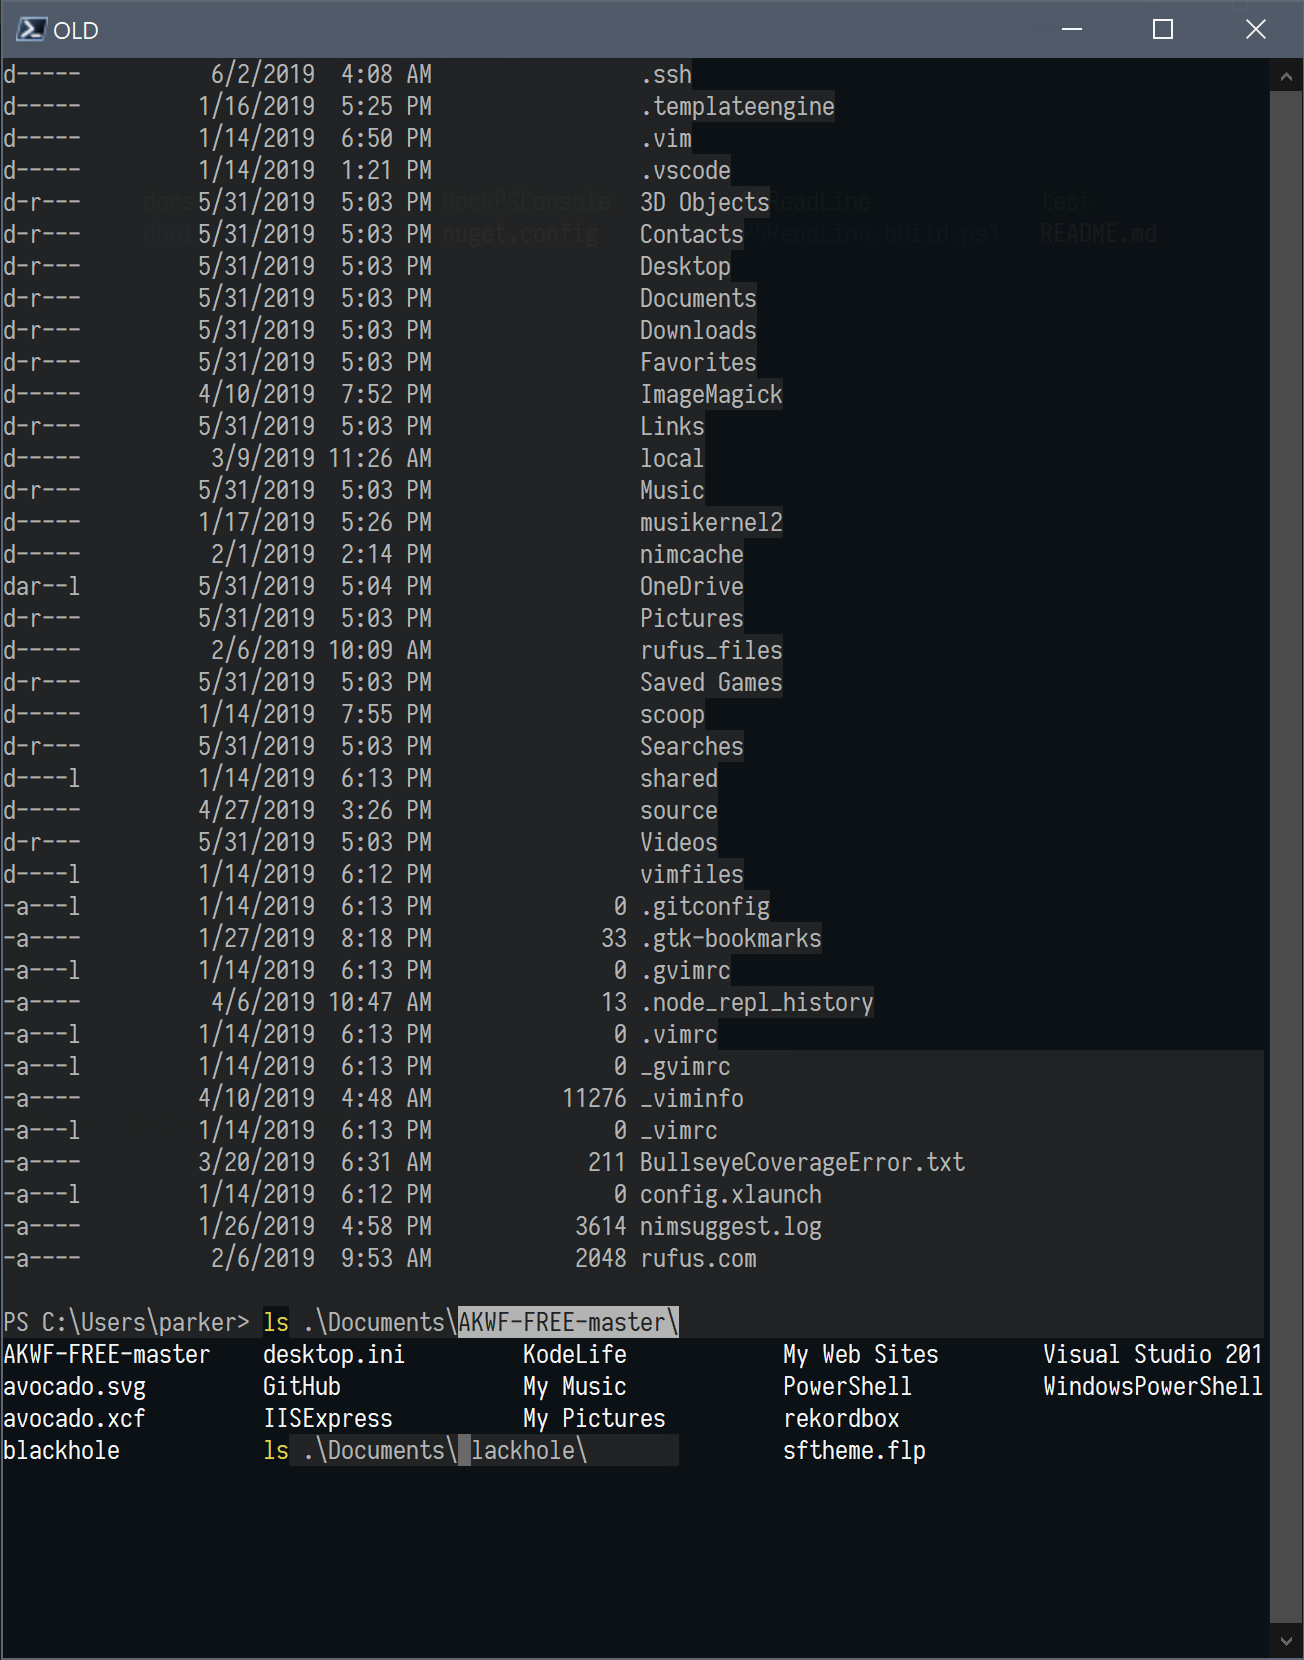Viewport: 1304px width, 1660px height.
Task: Select blackhole in completion list
Action: (x=61, y=1451)
